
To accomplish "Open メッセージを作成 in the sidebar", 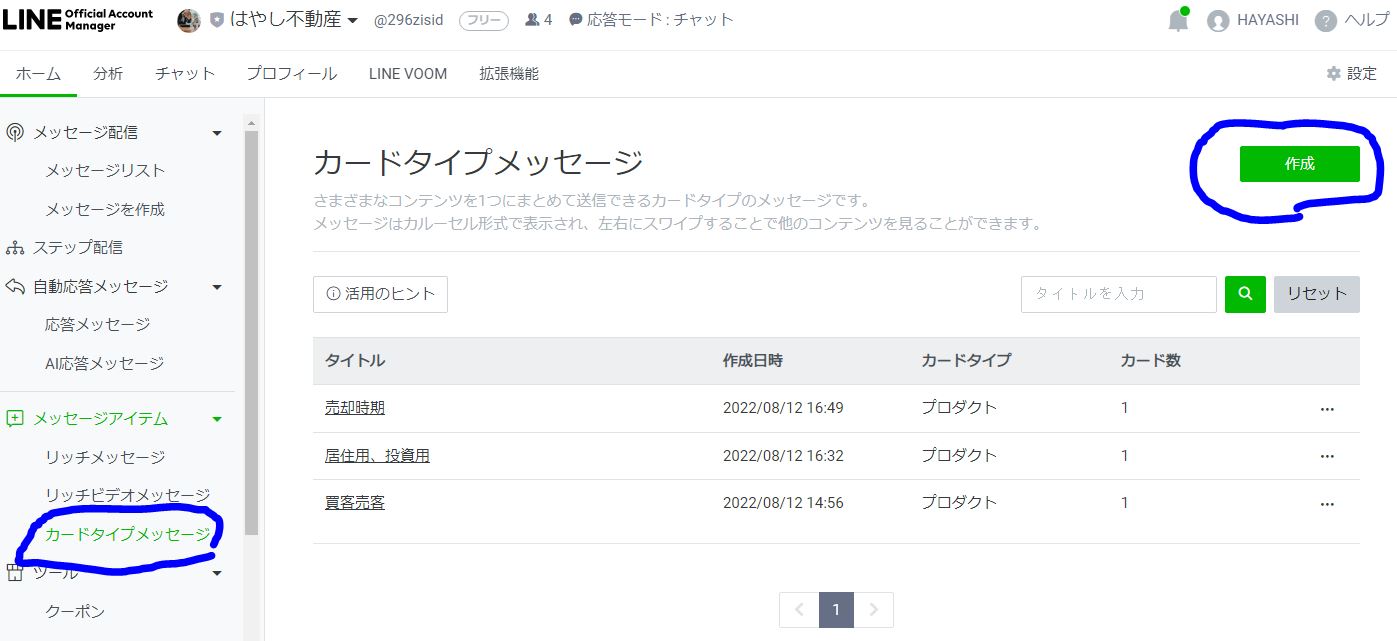I will click(x=105, y=209).
